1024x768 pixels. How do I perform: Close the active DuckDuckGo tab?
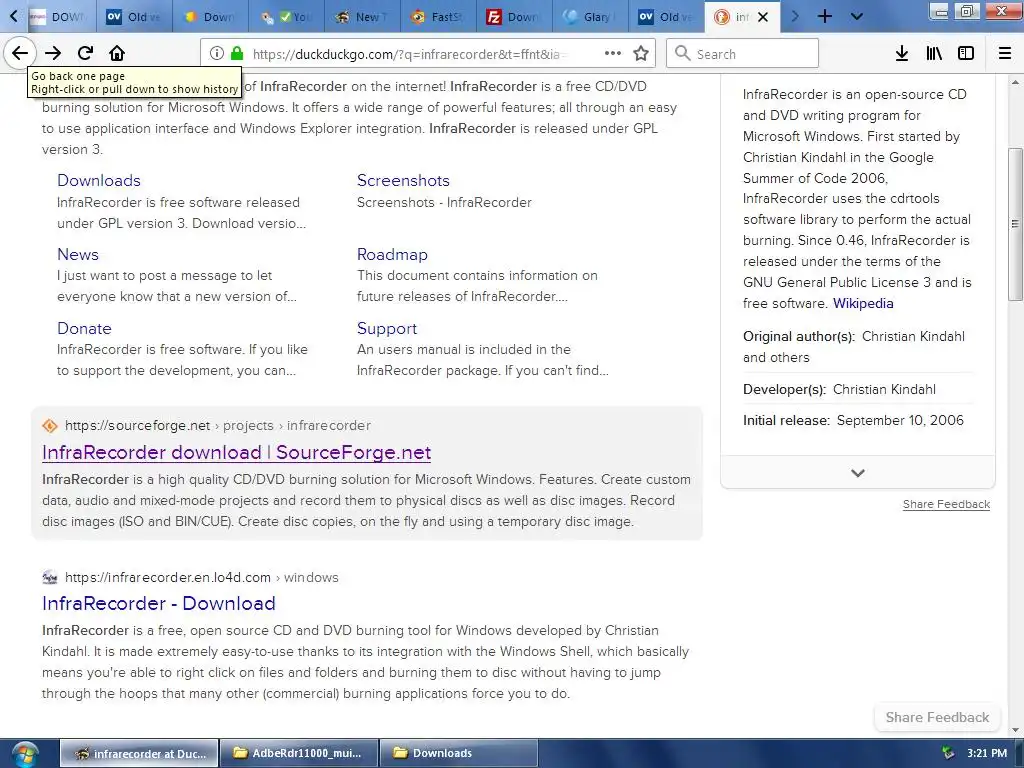[763, 17]
